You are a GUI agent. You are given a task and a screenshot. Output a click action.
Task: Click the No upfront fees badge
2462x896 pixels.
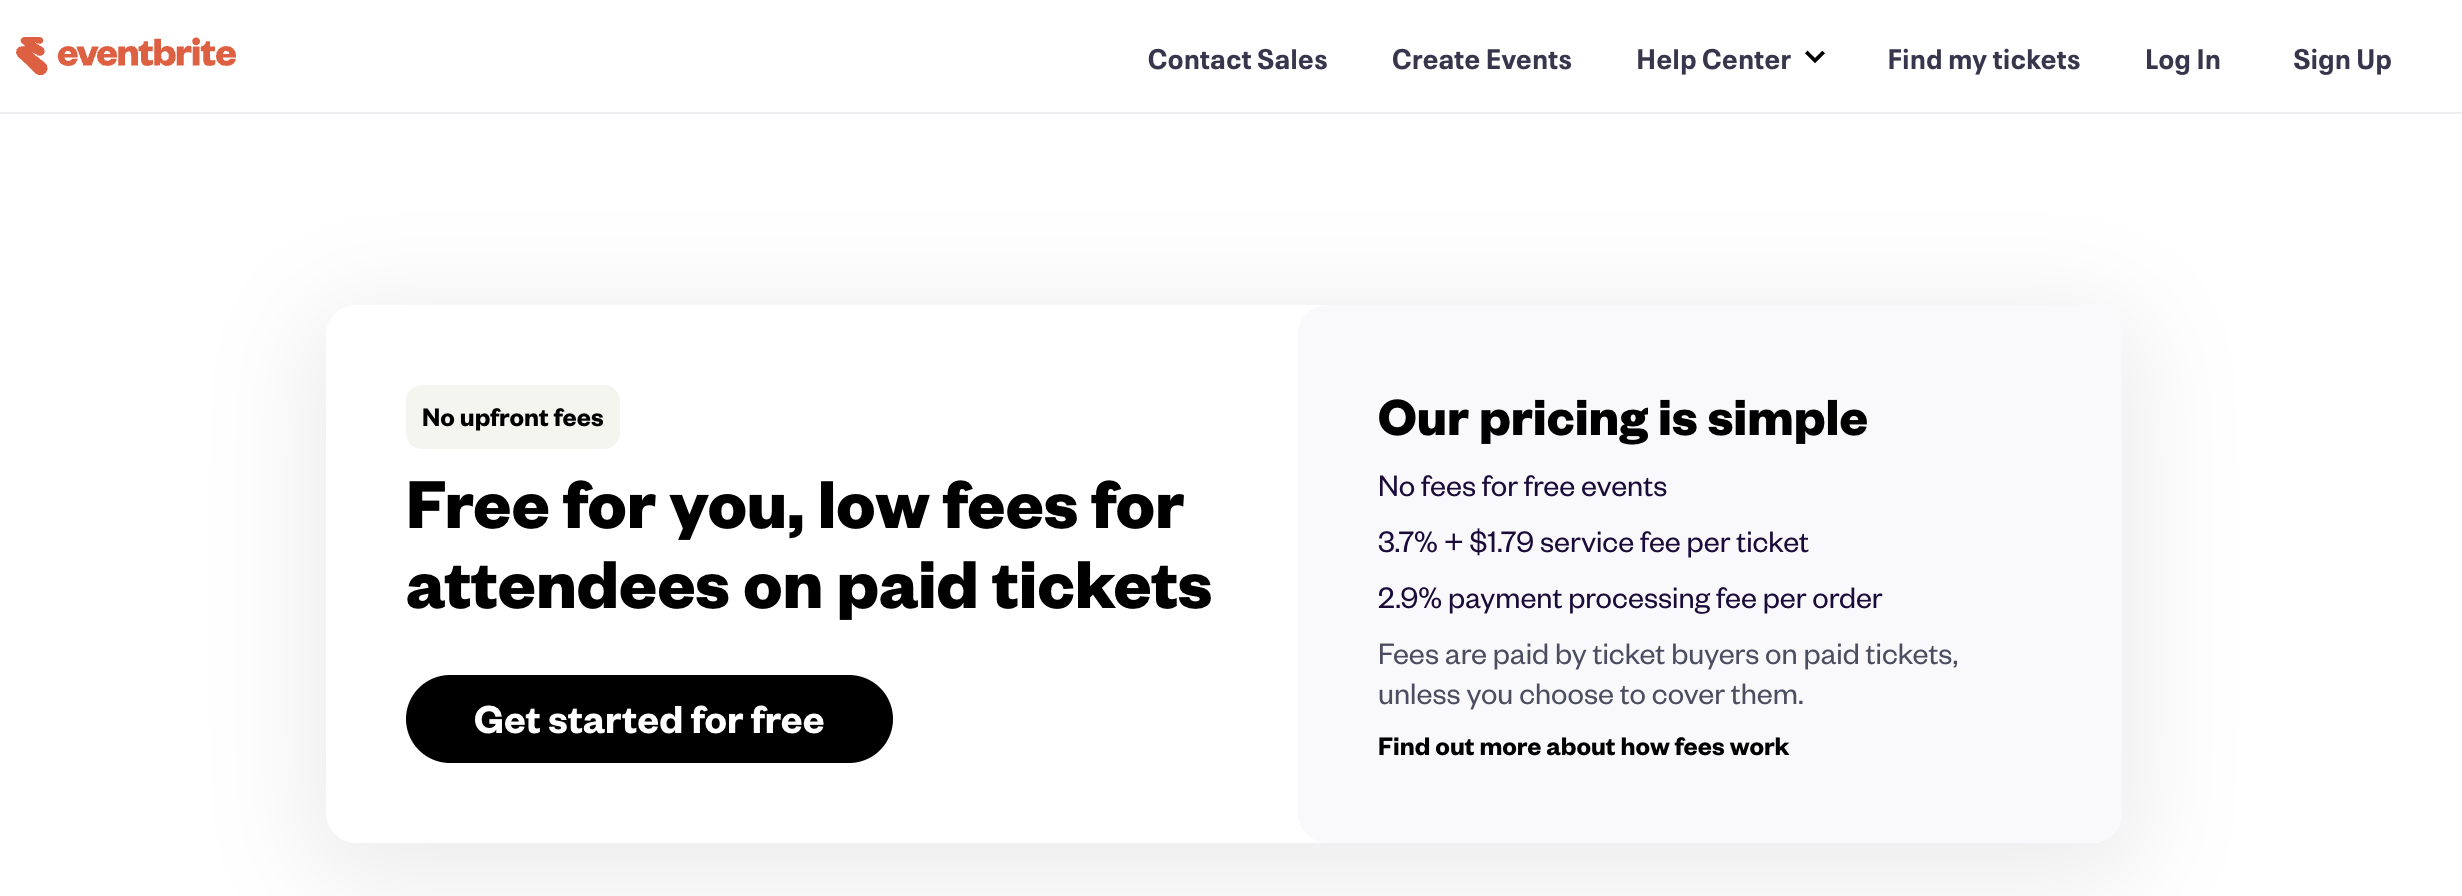coord(513,417)
